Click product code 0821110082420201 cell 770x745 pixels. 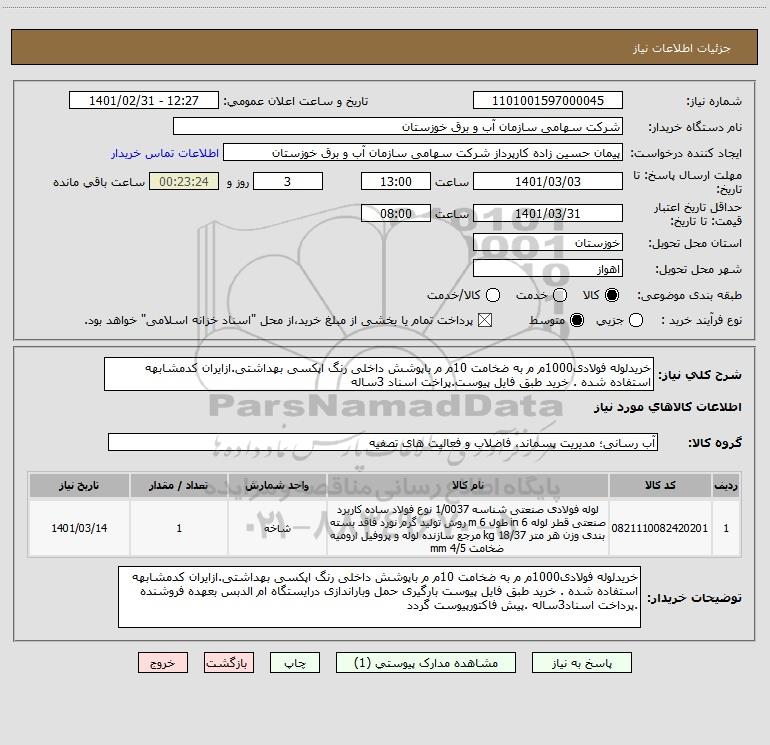pos(660,528)
